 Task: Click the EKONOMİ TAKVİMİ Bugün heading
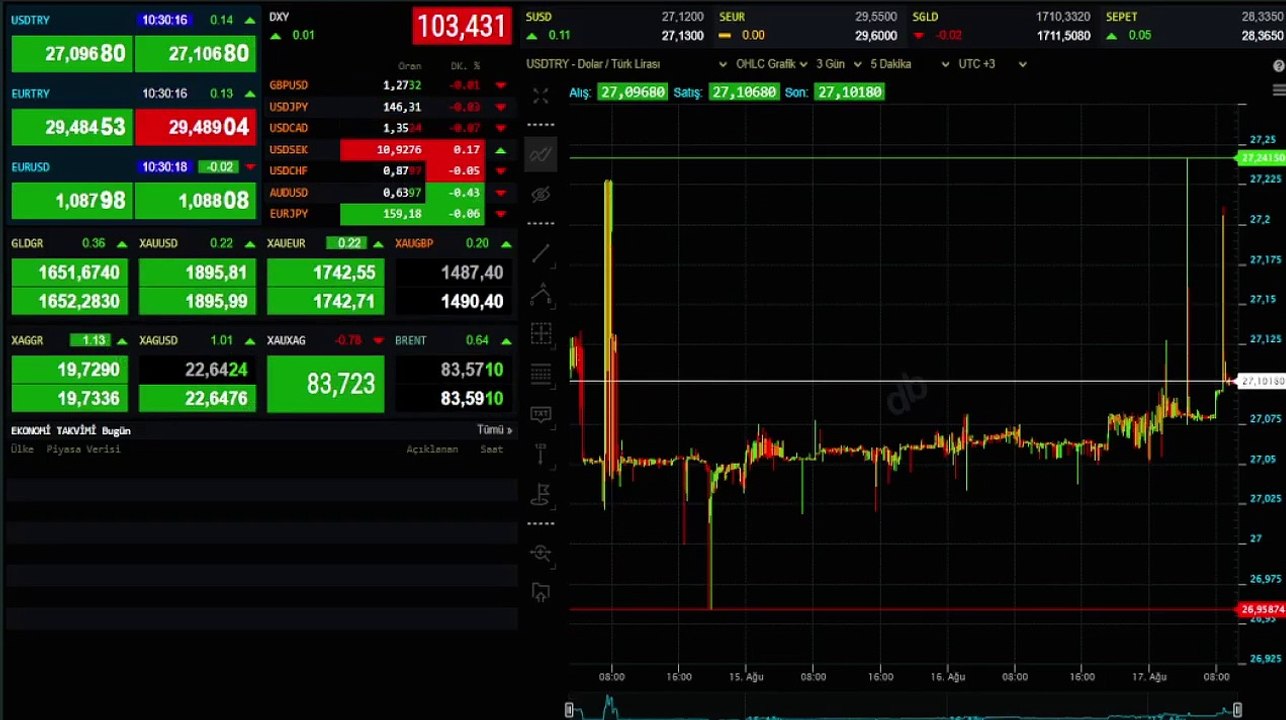pos(71,430)
